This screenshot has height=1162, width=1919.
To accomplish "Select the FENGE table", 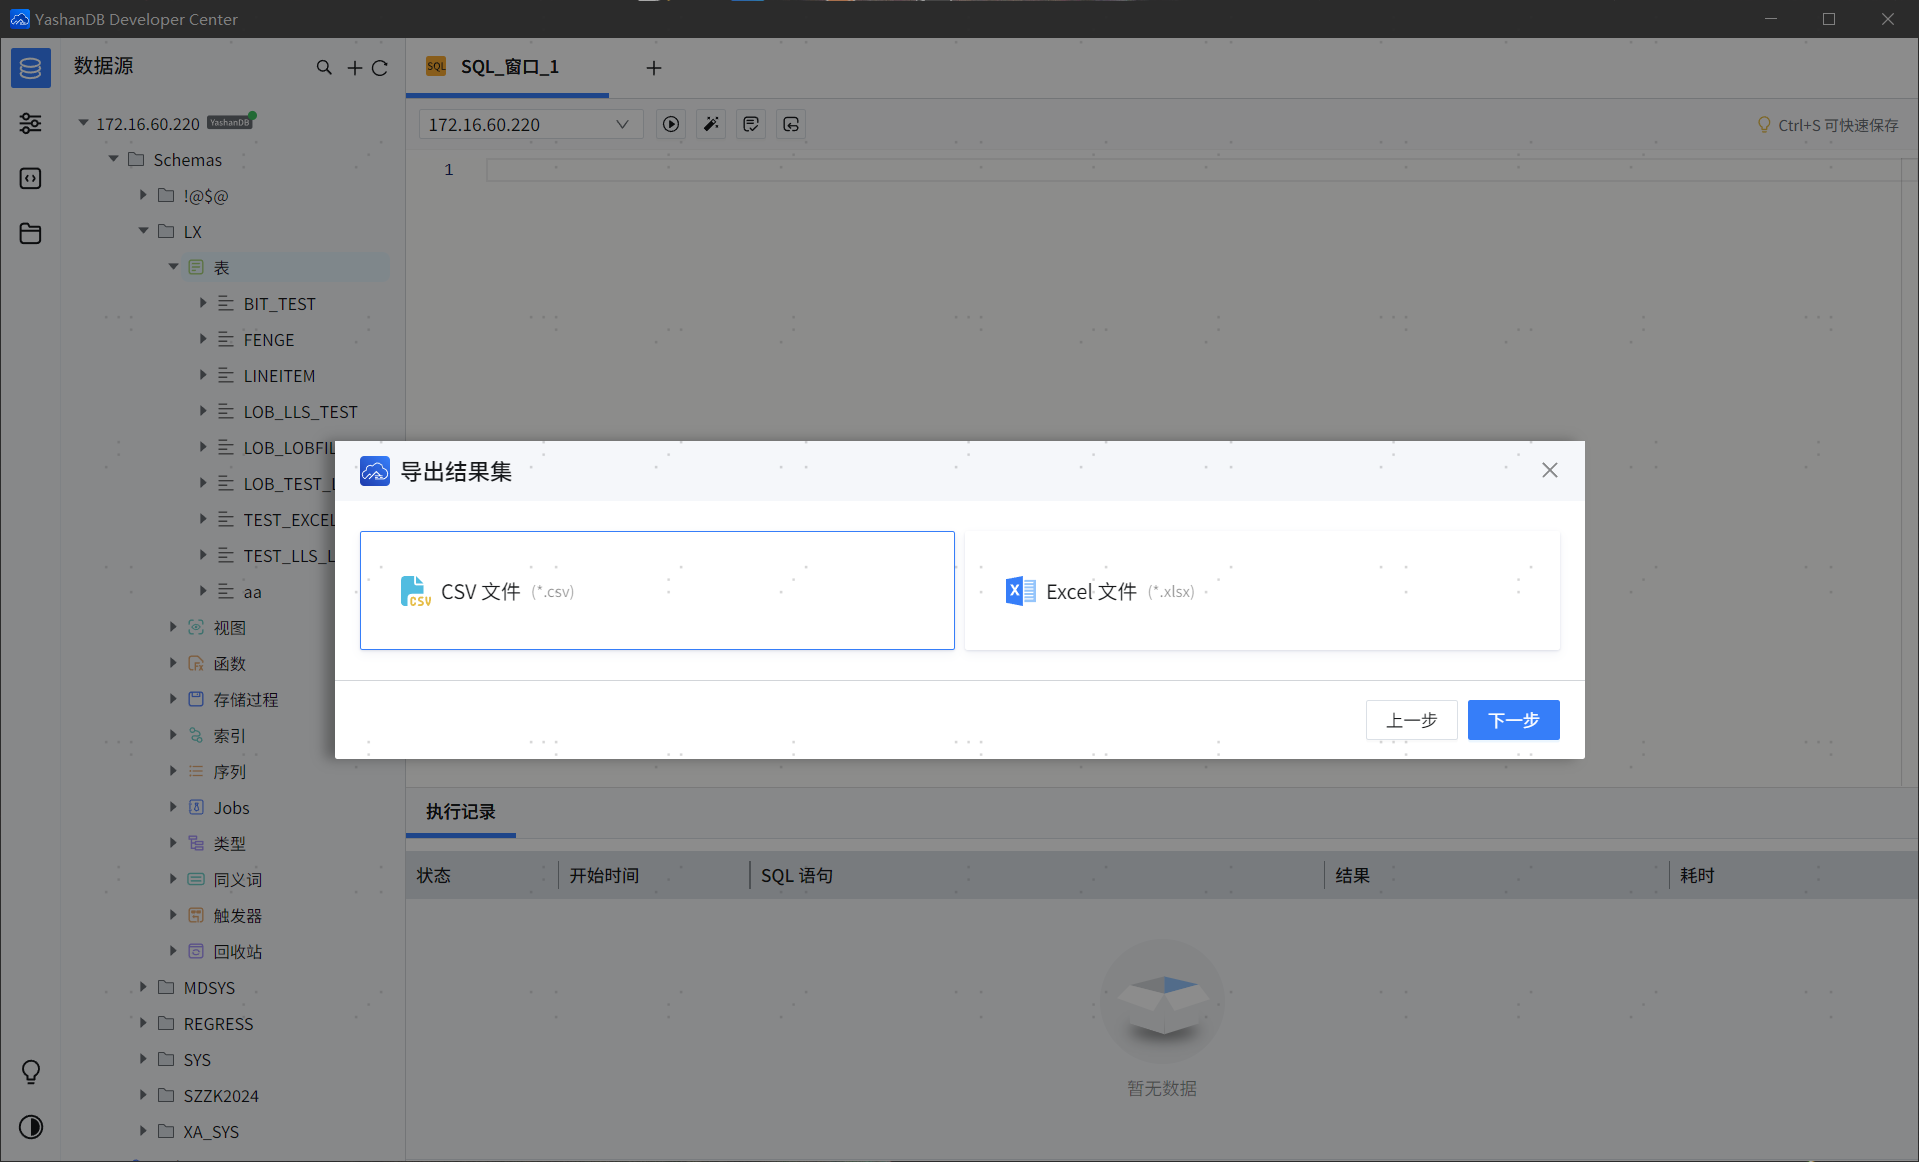I will [x=269, y=339].
